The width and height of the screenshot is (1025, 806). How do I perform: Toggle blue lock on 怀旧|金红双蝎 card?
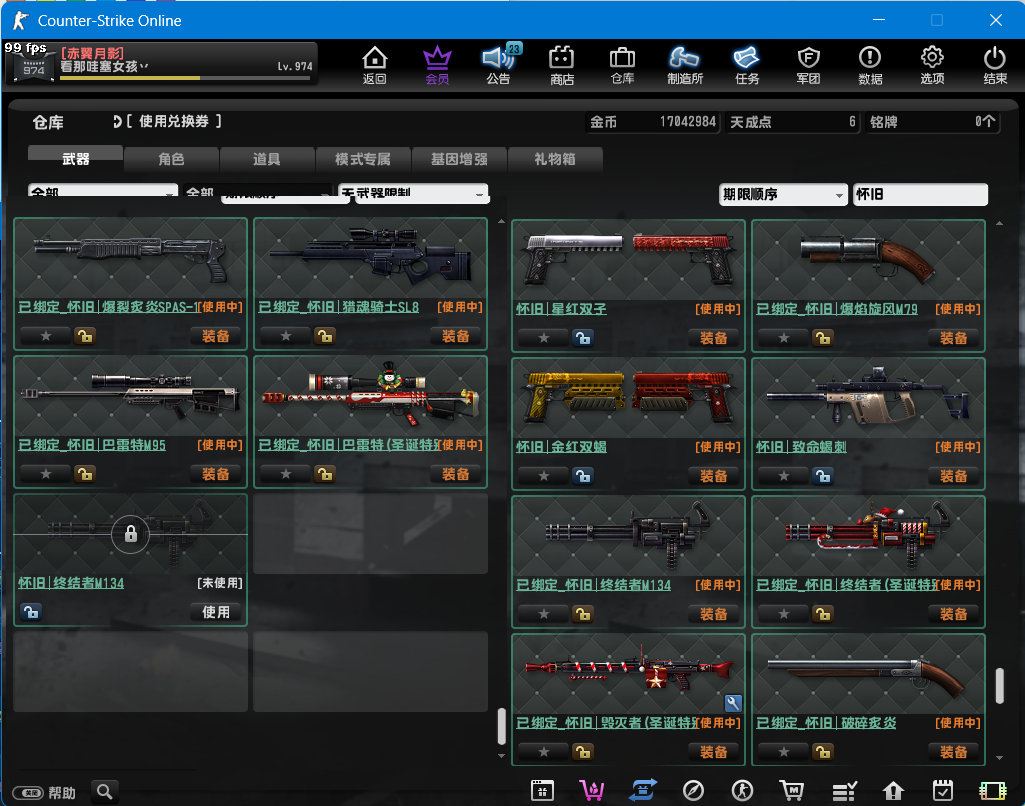click(x=583, y=476)
